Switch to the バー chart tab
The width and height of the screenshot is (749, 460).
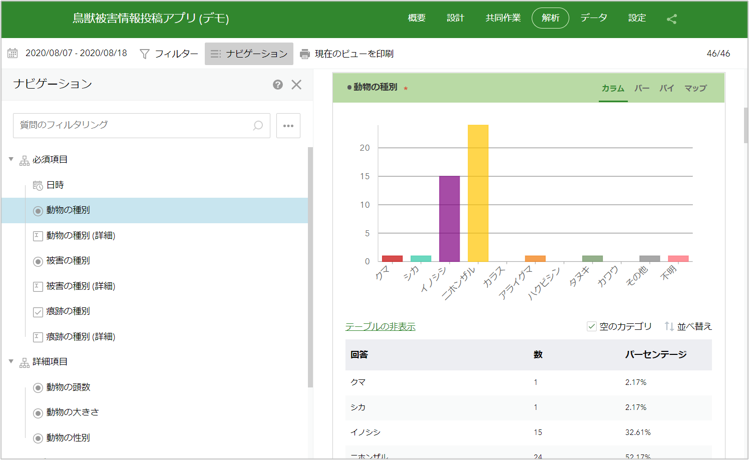(642, 89)
